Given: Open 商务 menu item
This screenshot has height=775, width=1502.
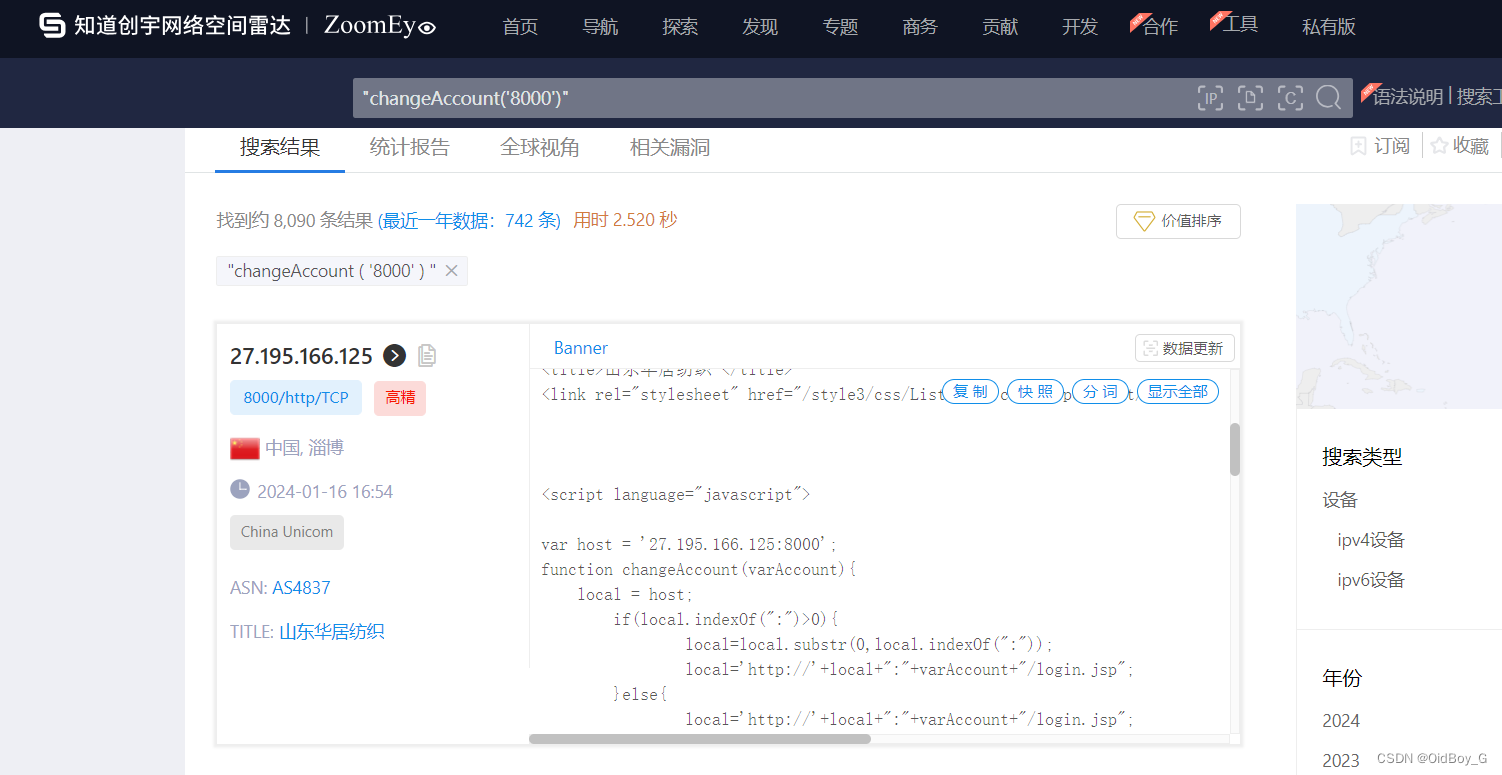Looking at the screenshot, I should (x=920, y=27).
